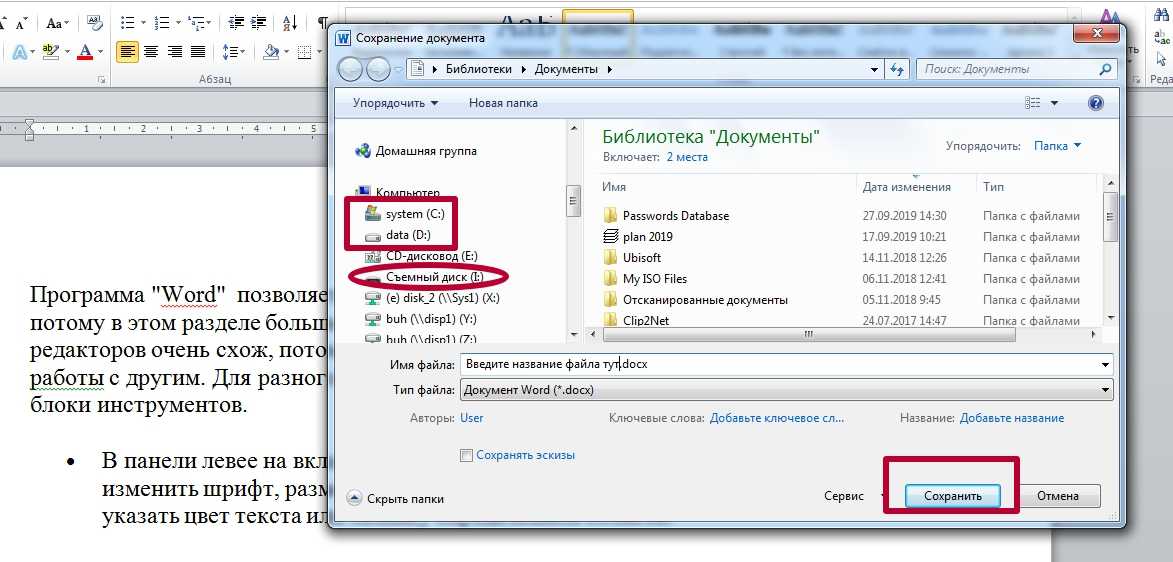This screenshot has height=562, width=1173.
Task: Select 'system (C:)' drive
Action: pos(404,214)
